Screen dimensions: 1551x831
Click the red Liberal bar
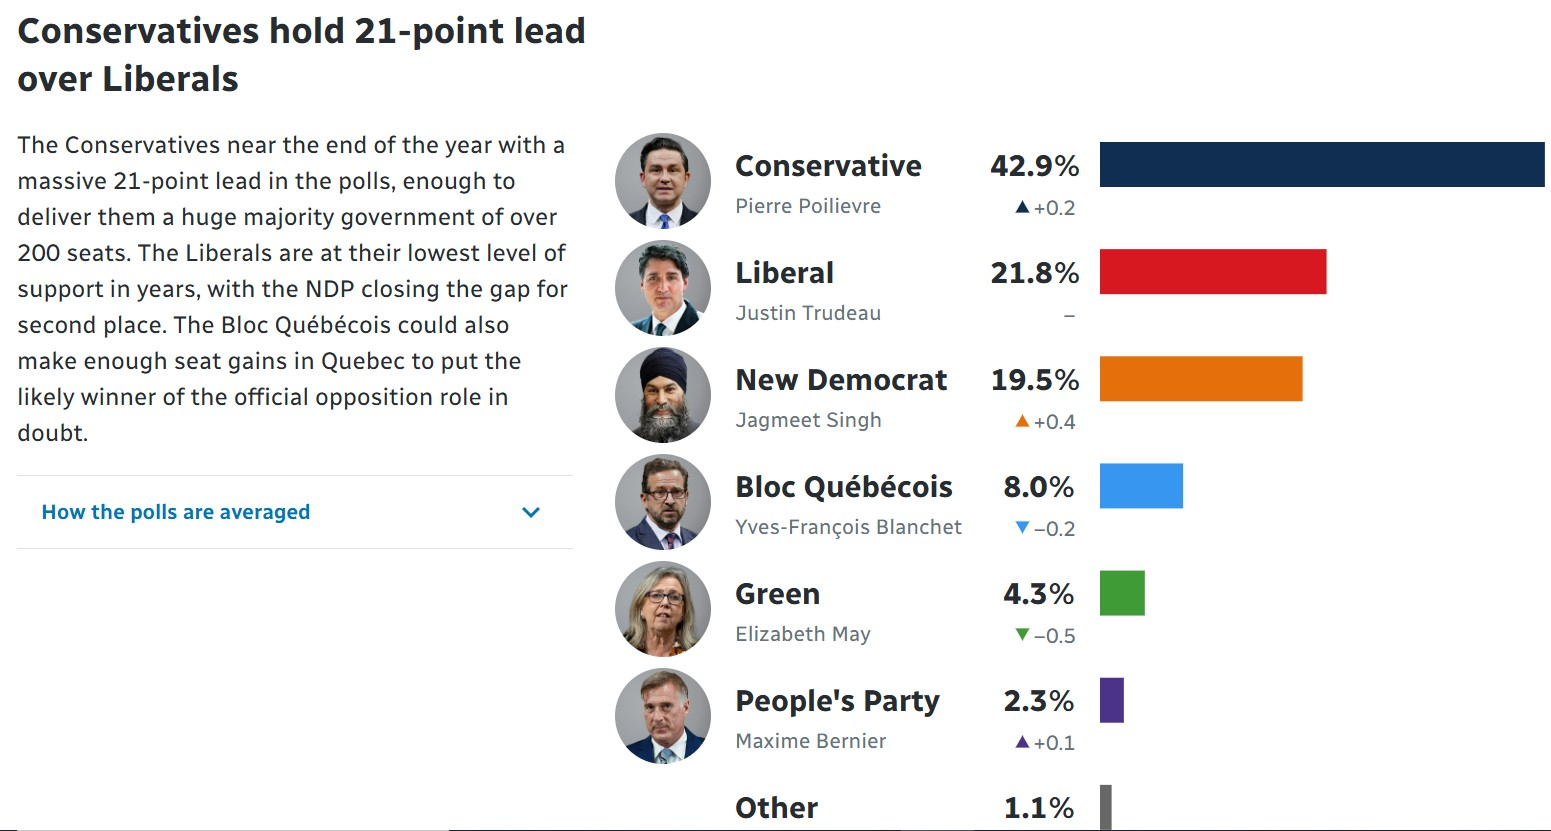pos(1212,272)
